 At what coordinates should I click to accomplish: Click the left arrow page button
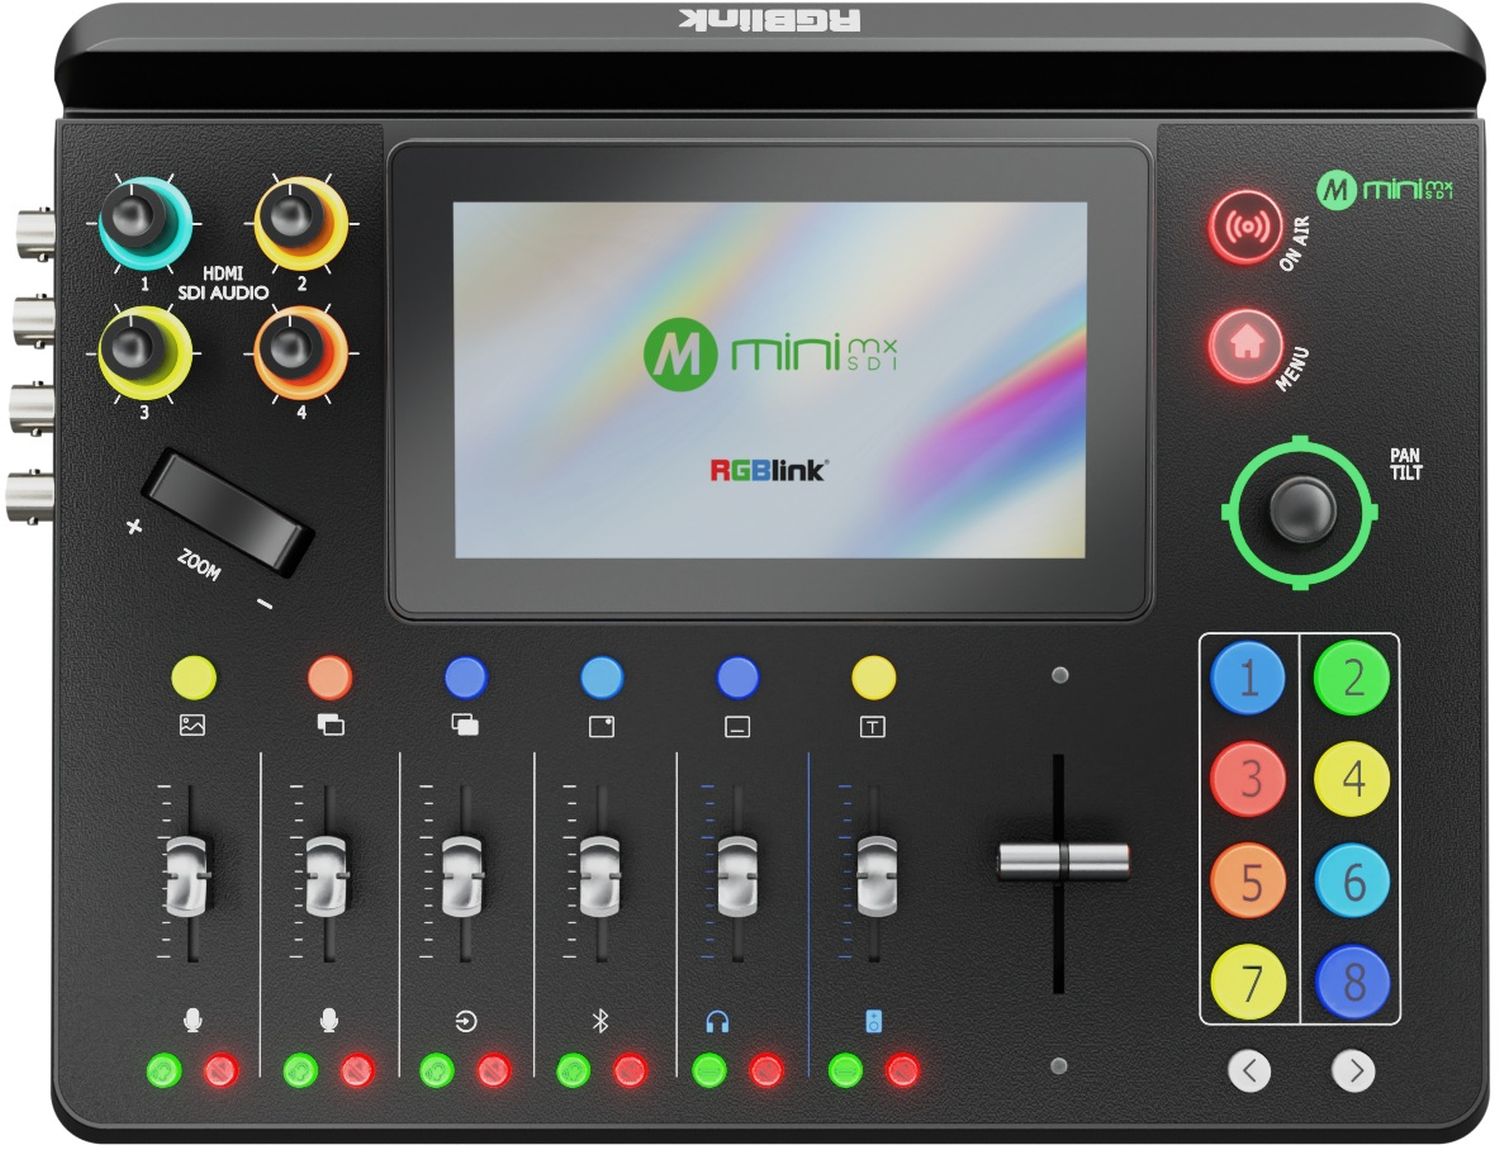point(1249,1071)
